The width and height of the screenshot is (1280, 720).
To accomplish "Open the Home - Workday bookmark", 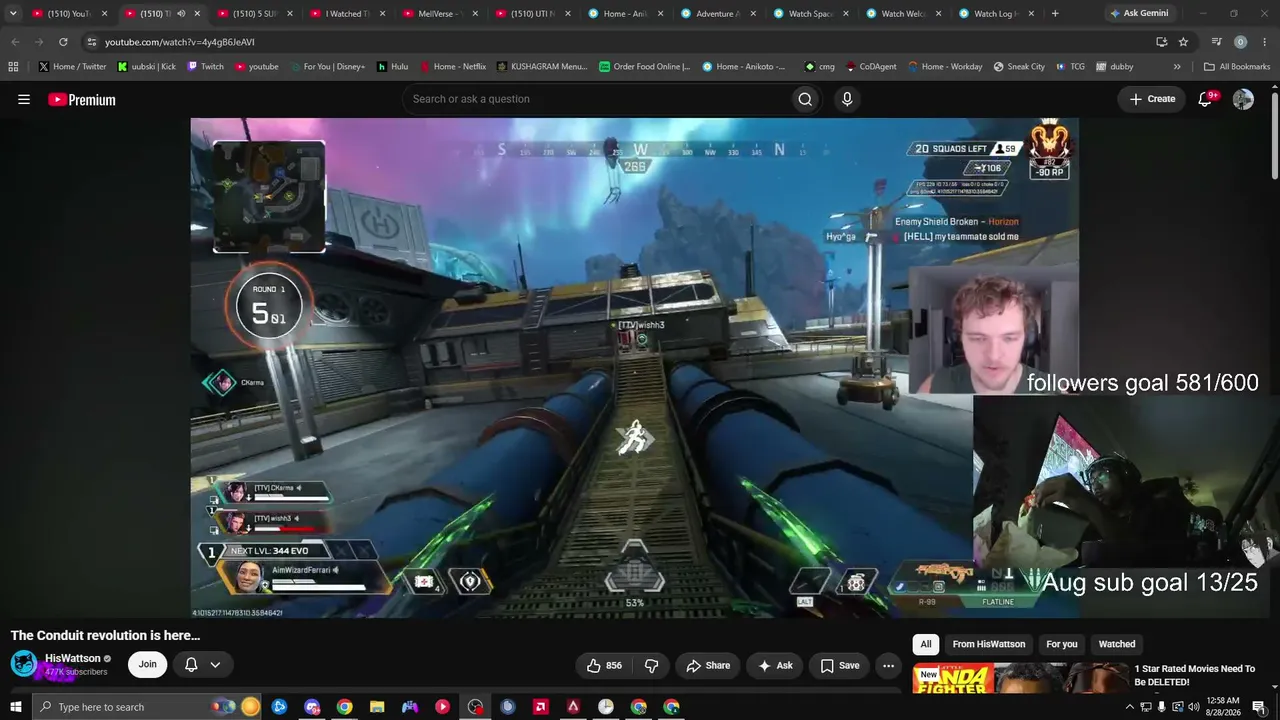I will click(945, 67).
